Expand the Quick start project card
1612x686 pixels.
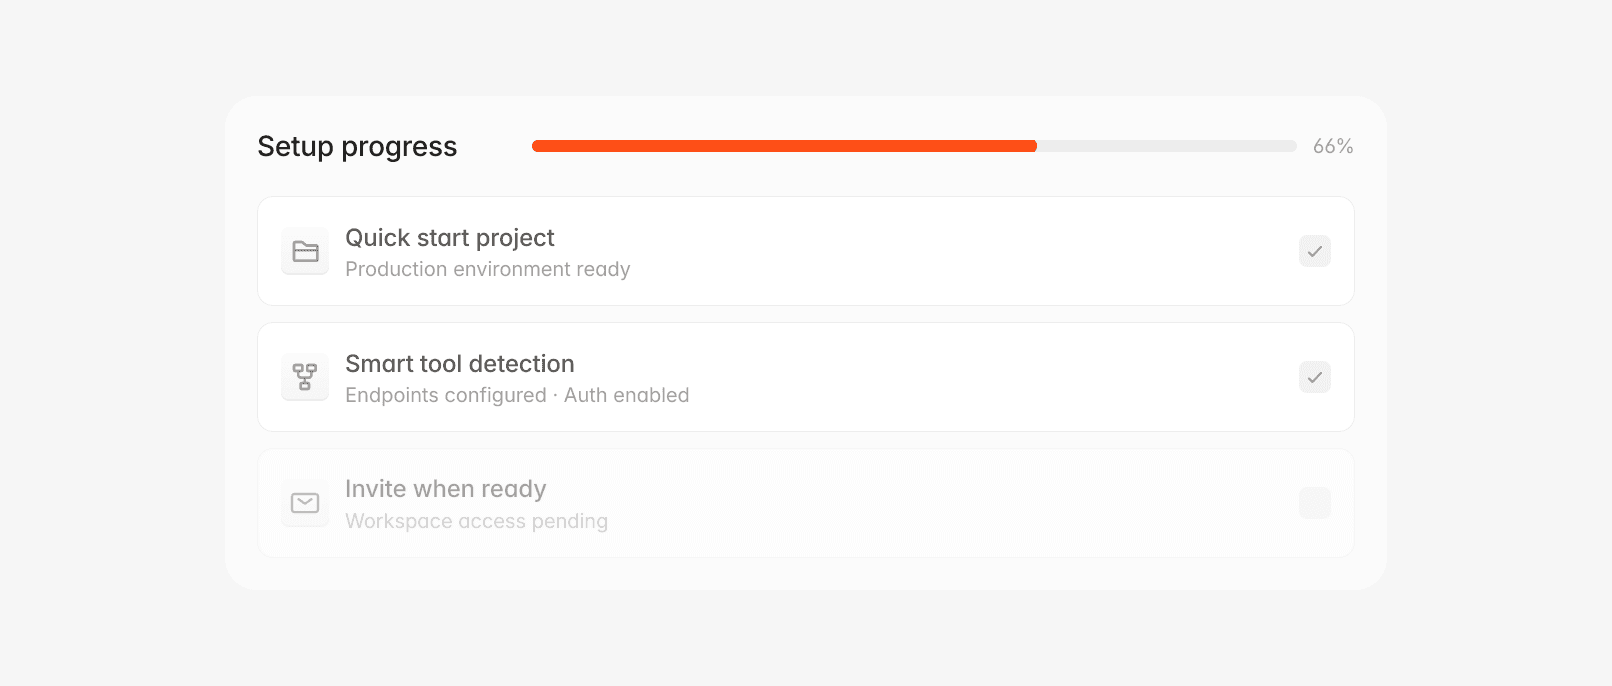point(806,251)
